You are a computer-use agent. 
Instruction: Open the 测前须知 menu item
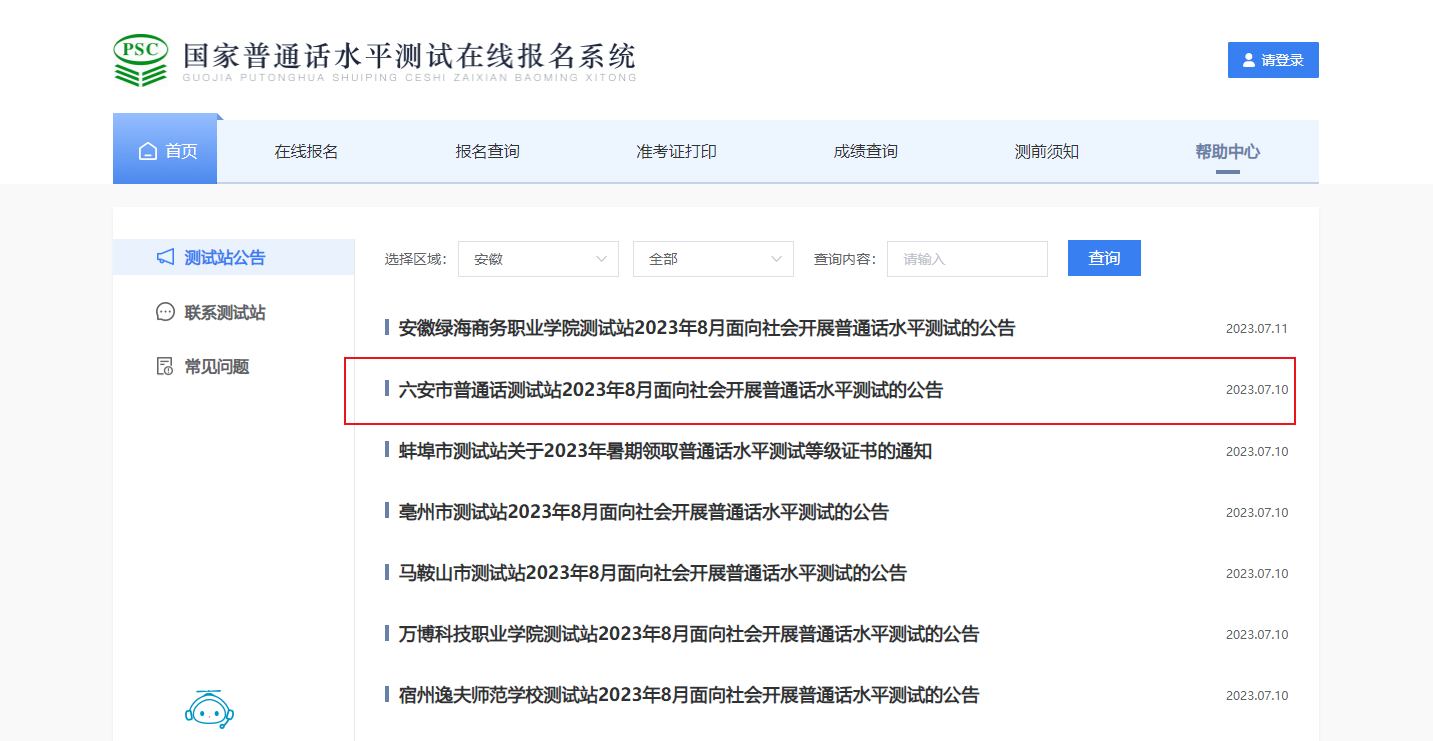coord(1047,152)
